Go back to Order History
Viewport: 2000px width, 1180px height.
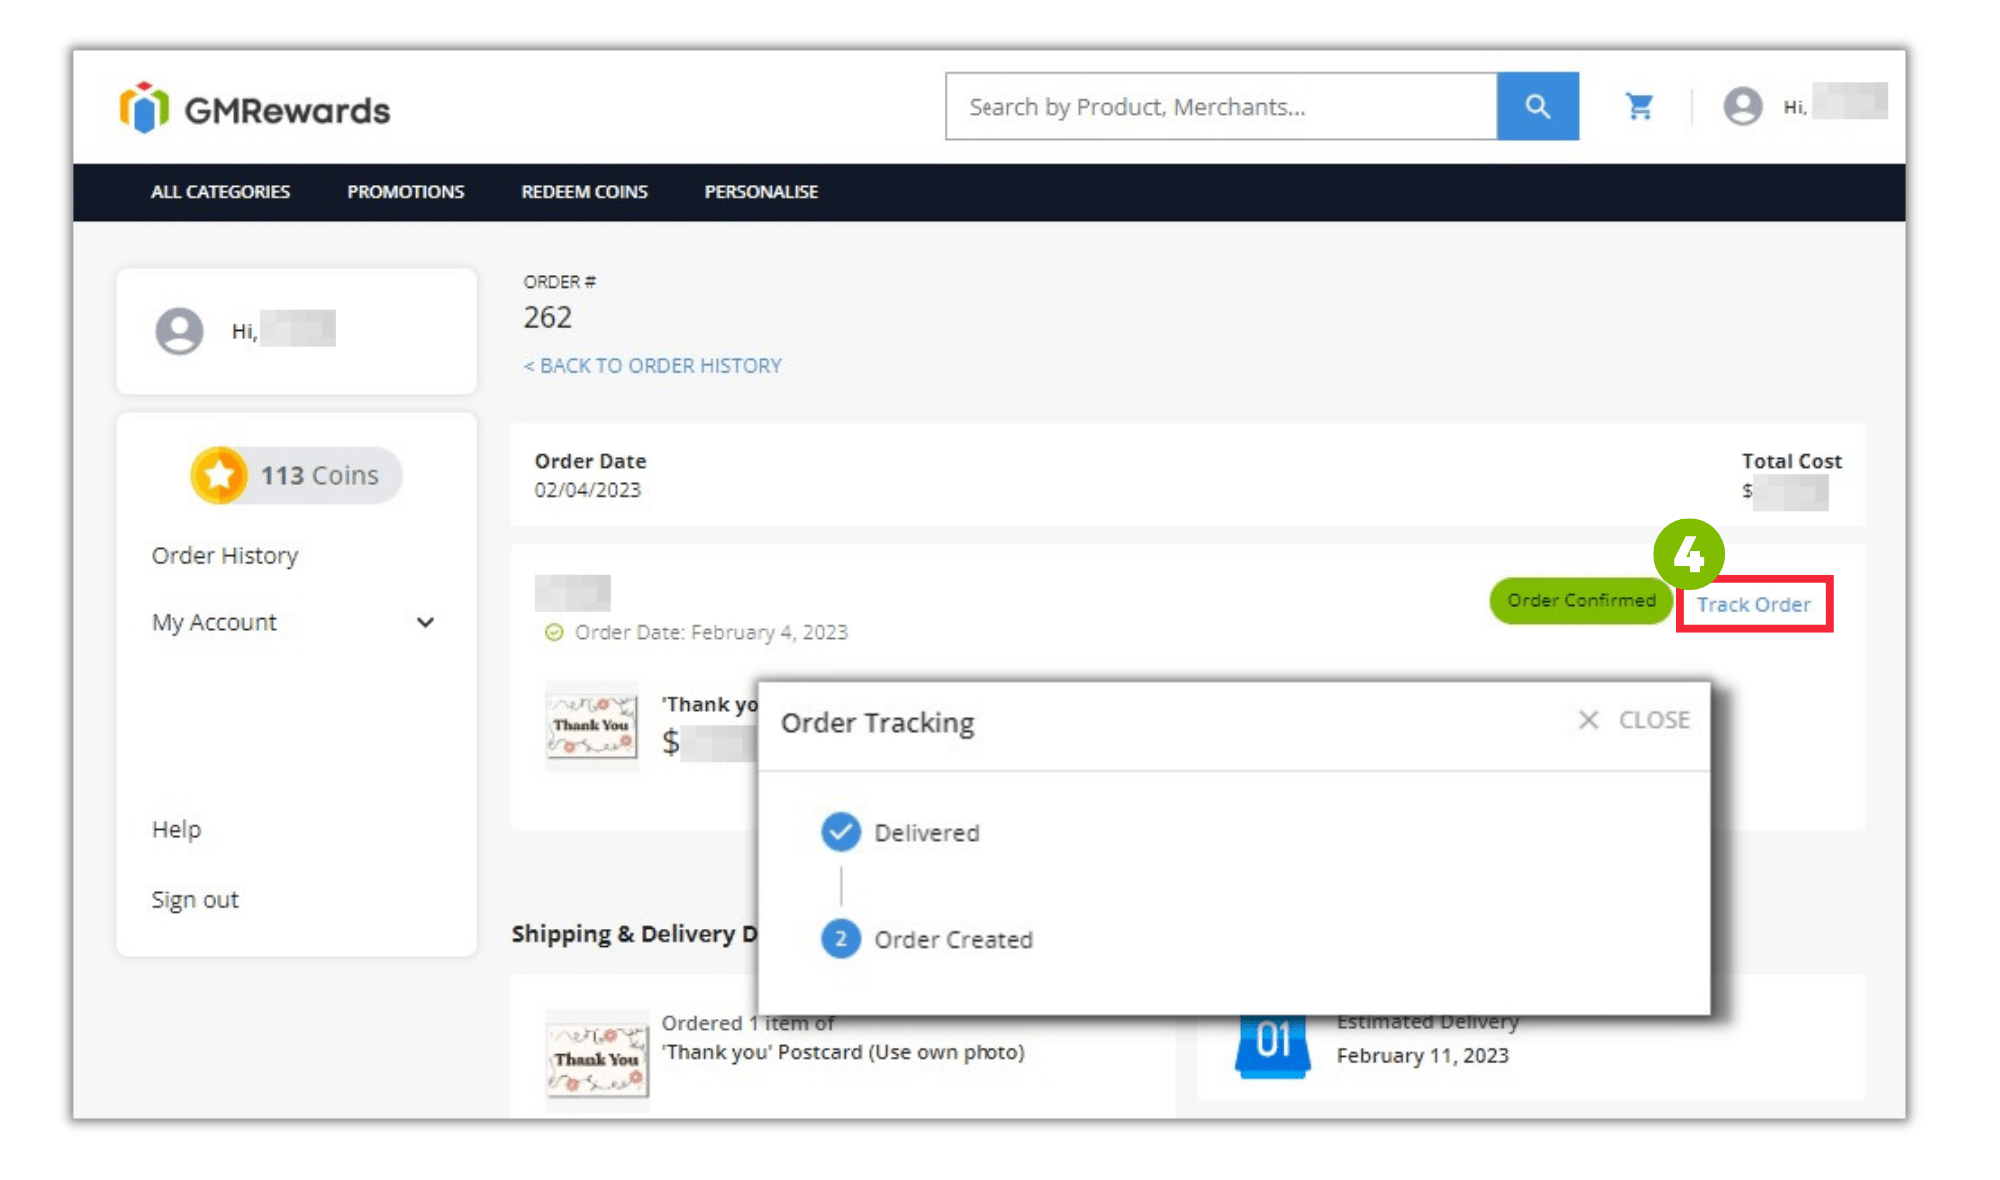651,365
